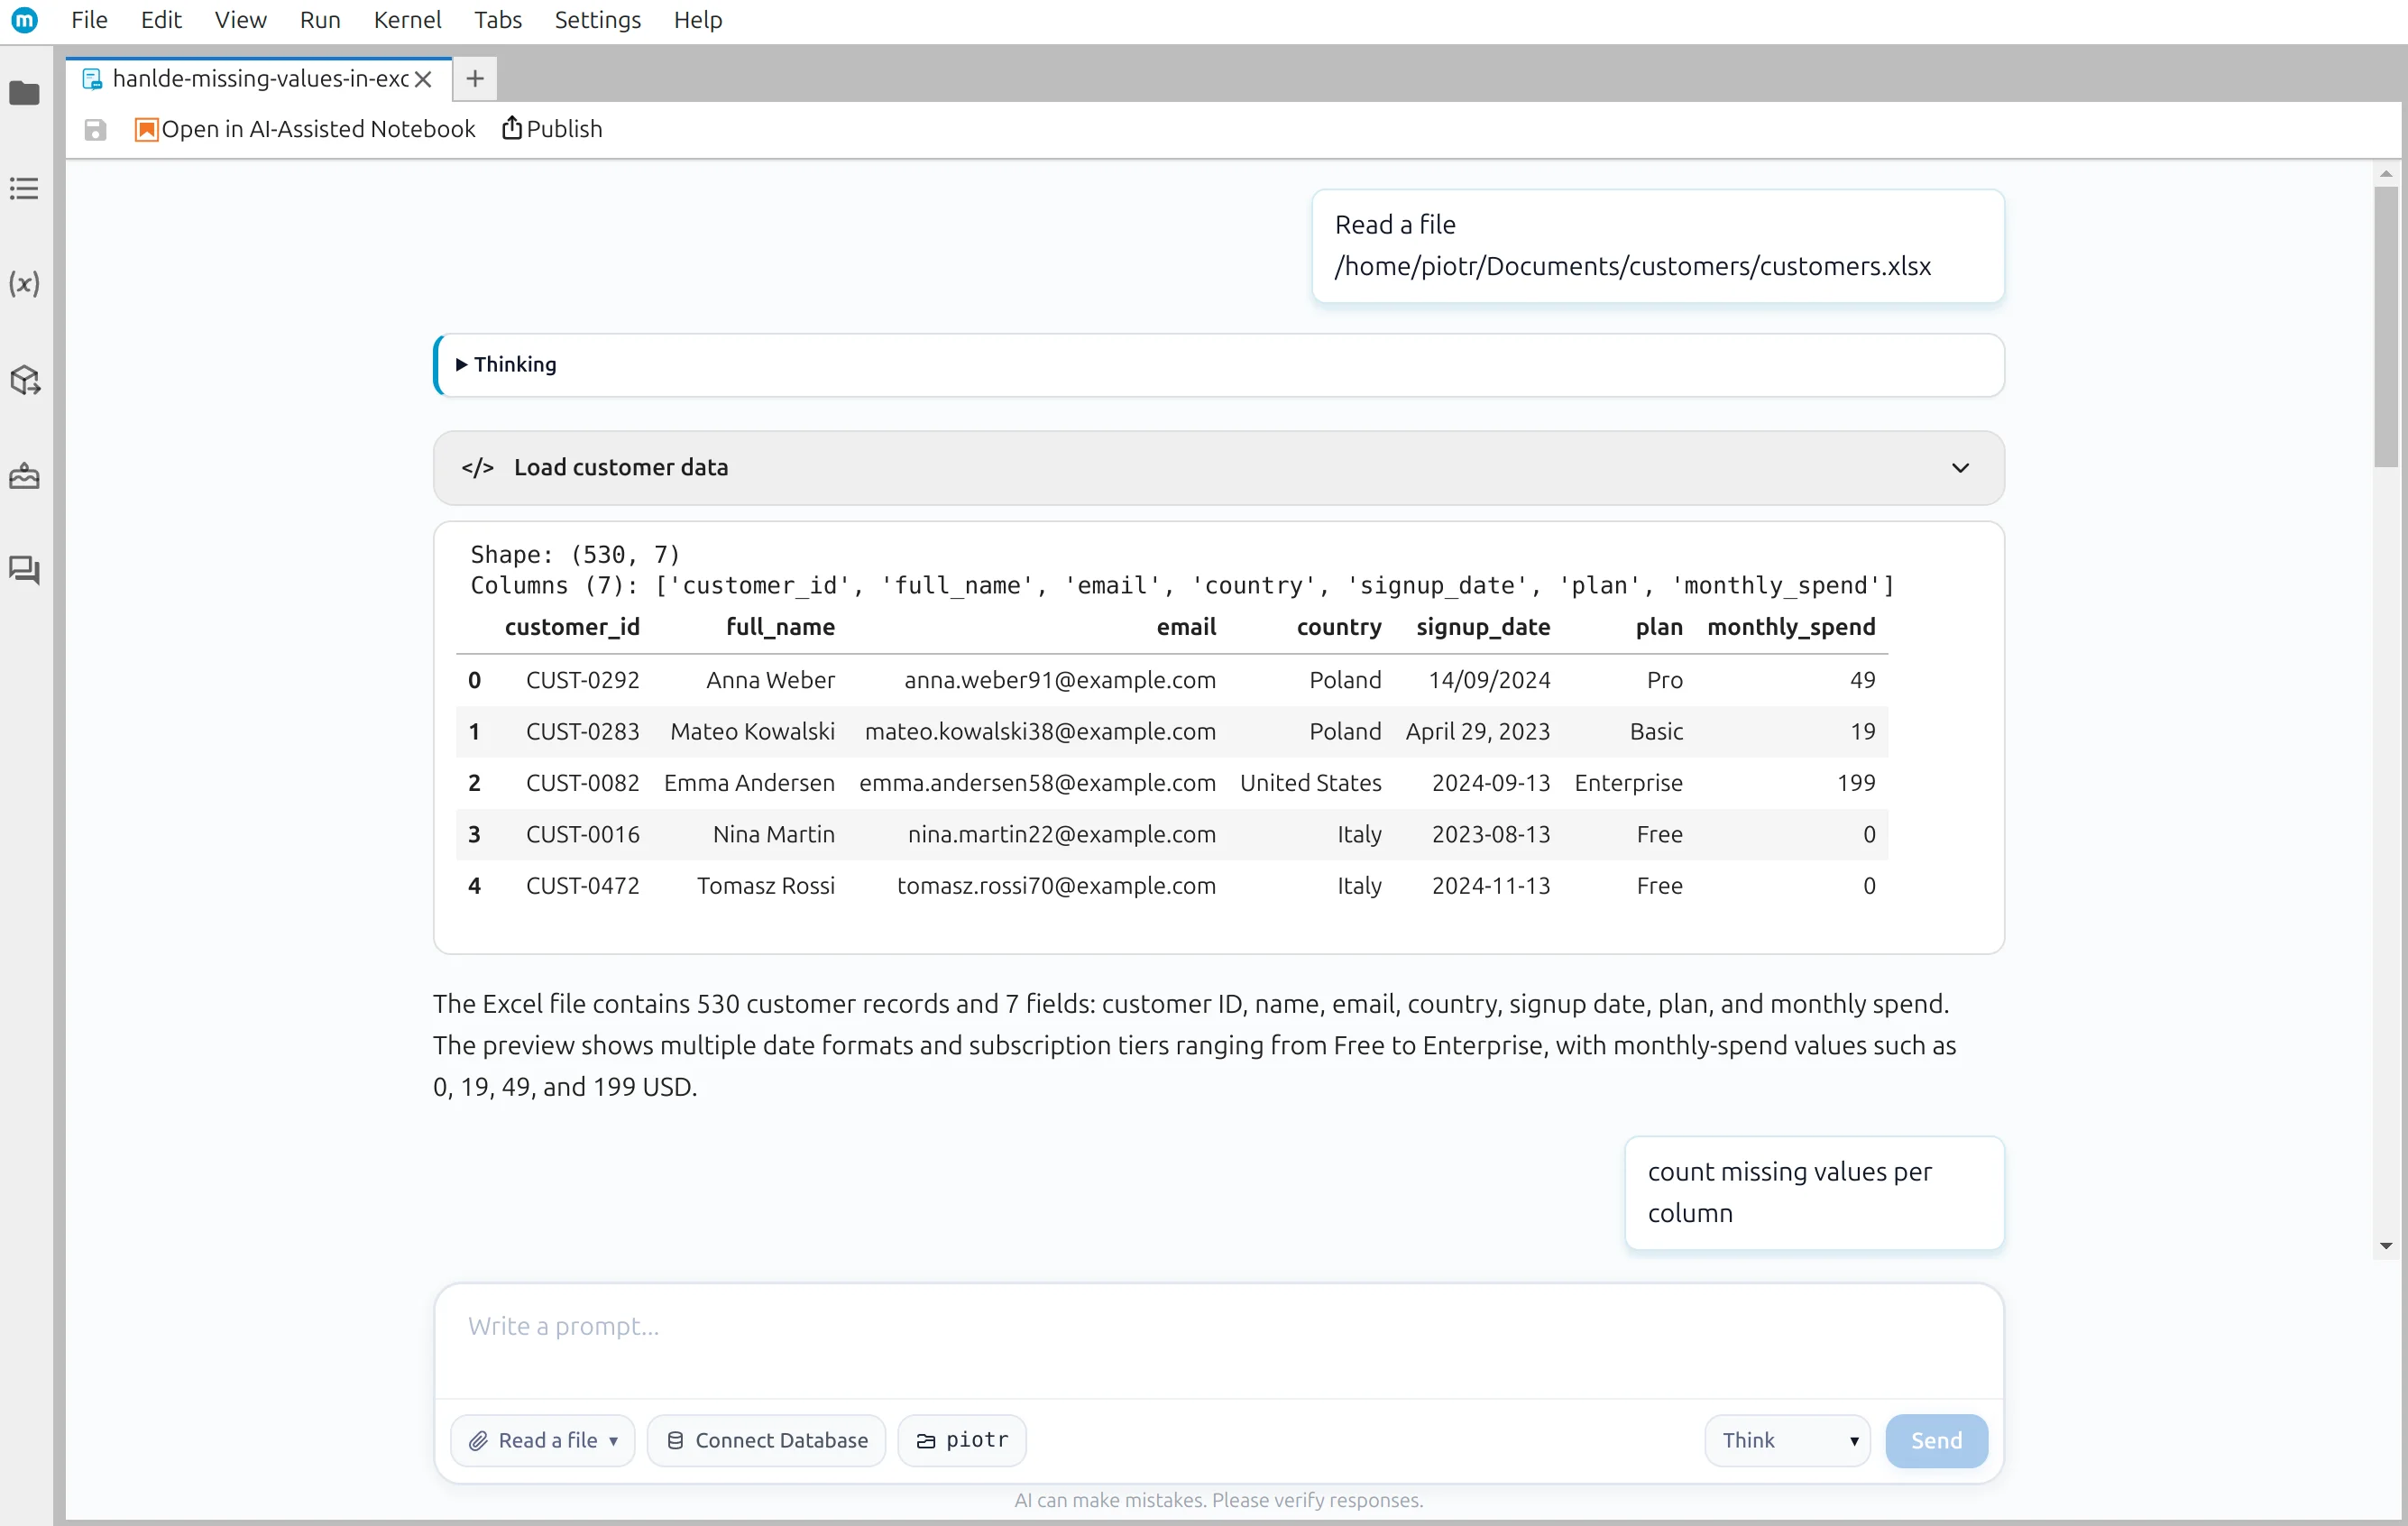2408x1526 pixels.
Task: Open the Edit menu
Action: [161, 20]
